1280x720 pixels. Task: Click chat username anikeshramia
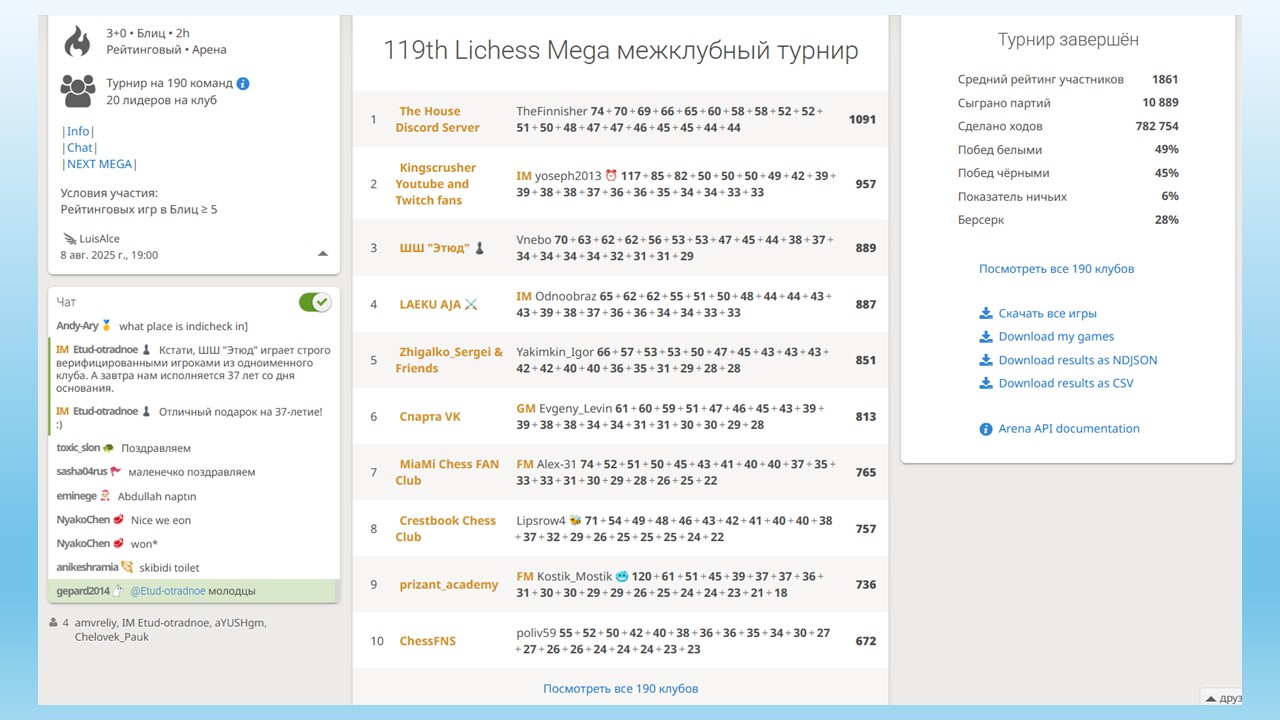pos(88,567)
